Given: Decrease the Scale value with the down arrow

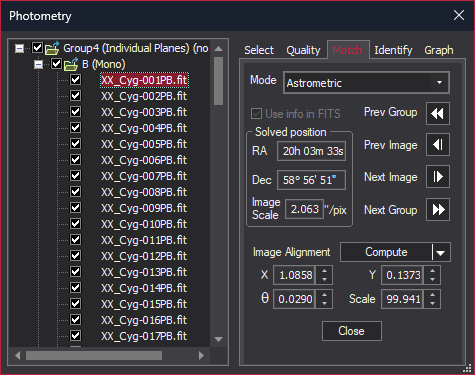Looking at the screenshot, I should tap(432, 303).
